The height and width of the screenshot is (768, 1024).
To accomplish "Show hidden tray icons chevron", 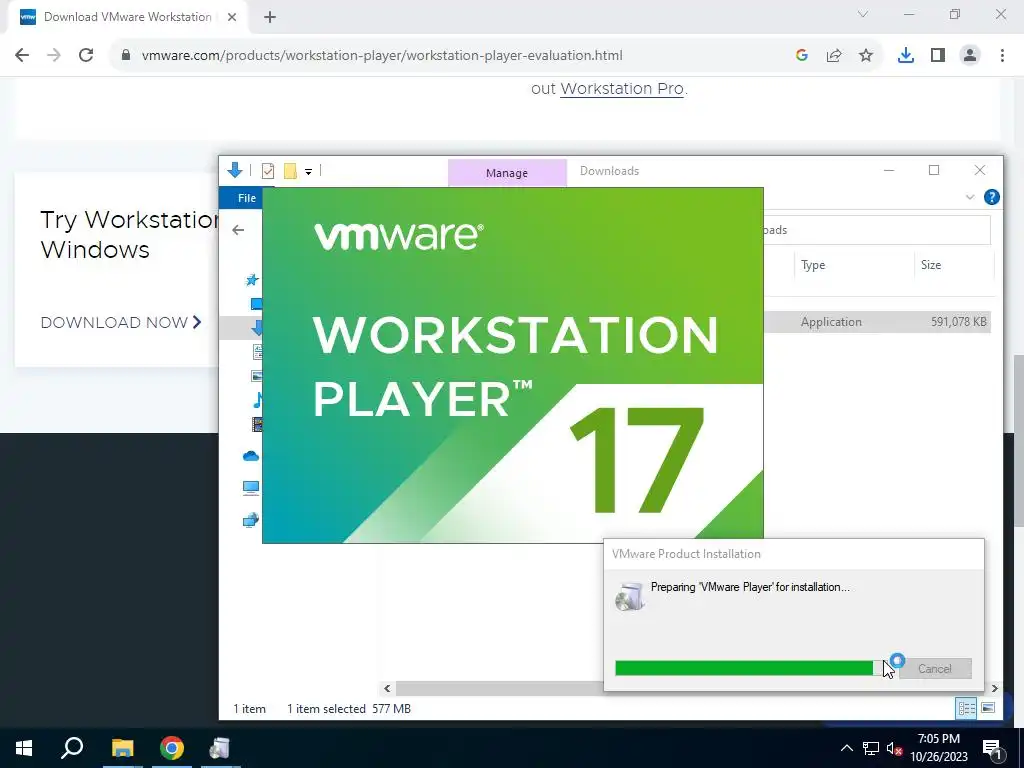I will click(846, 748).
